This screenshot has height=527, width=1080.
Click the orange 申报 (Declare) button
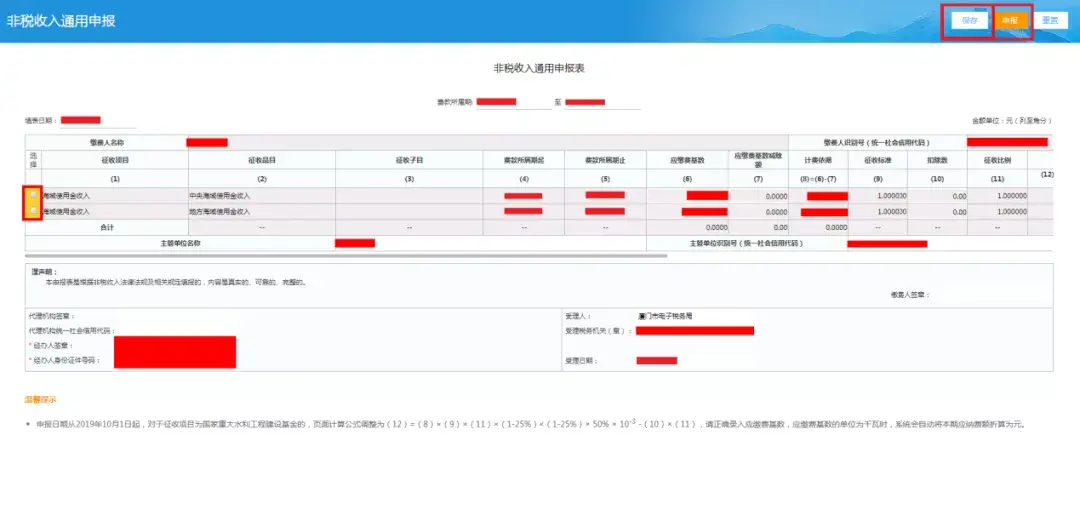pos(1011,20)
